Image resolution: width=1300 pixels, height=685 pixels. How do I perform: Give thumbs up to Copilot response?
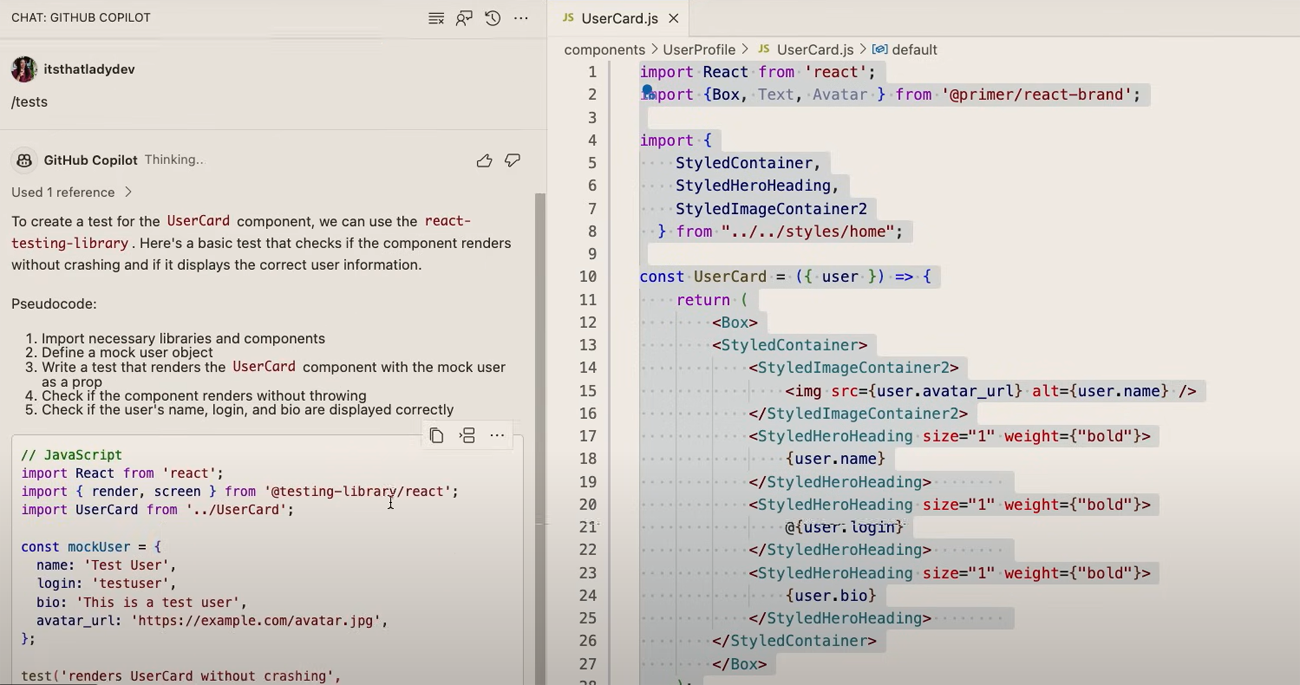484,160
